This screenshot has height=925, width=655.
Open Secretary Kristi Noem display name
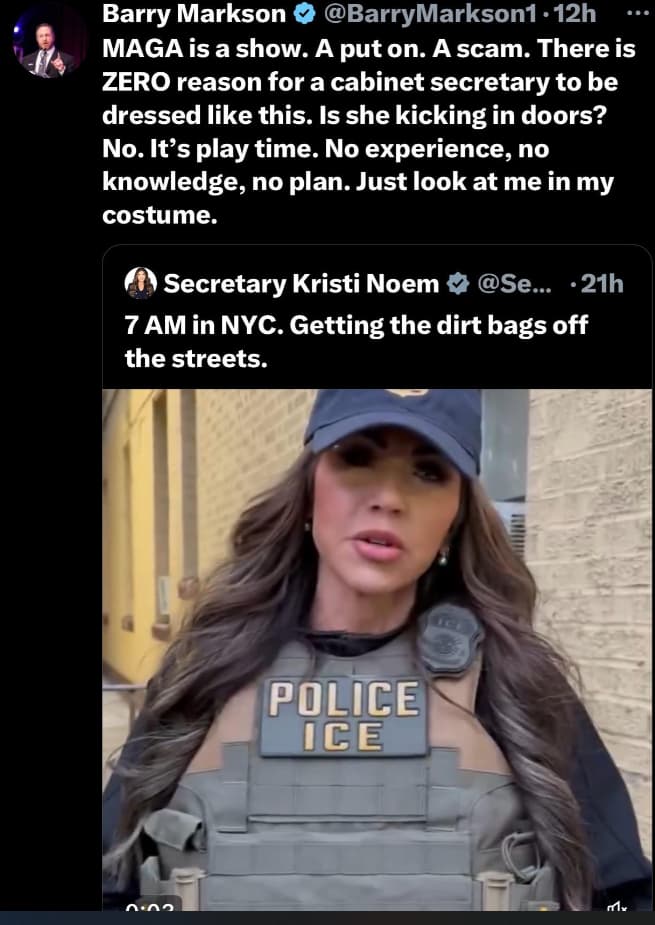pos(302,284)
